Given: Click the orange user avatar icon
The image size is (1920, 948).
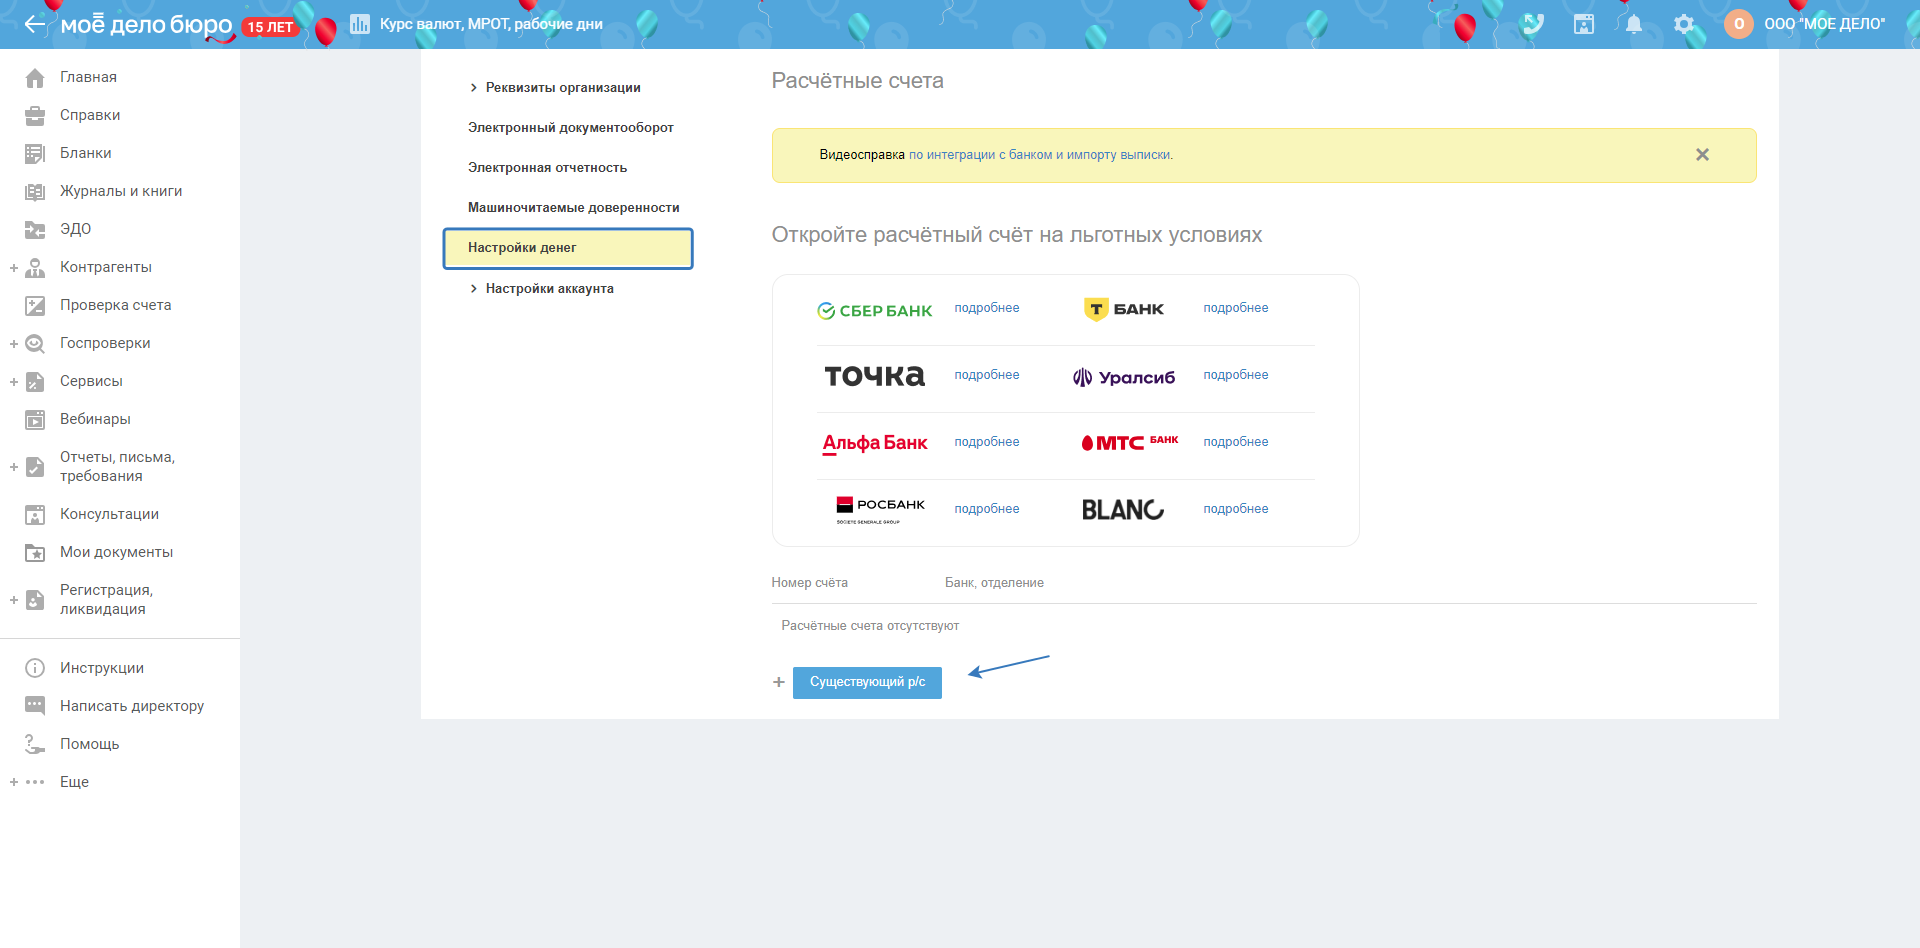Looking at the screenshot, I should pos(1739,24).
